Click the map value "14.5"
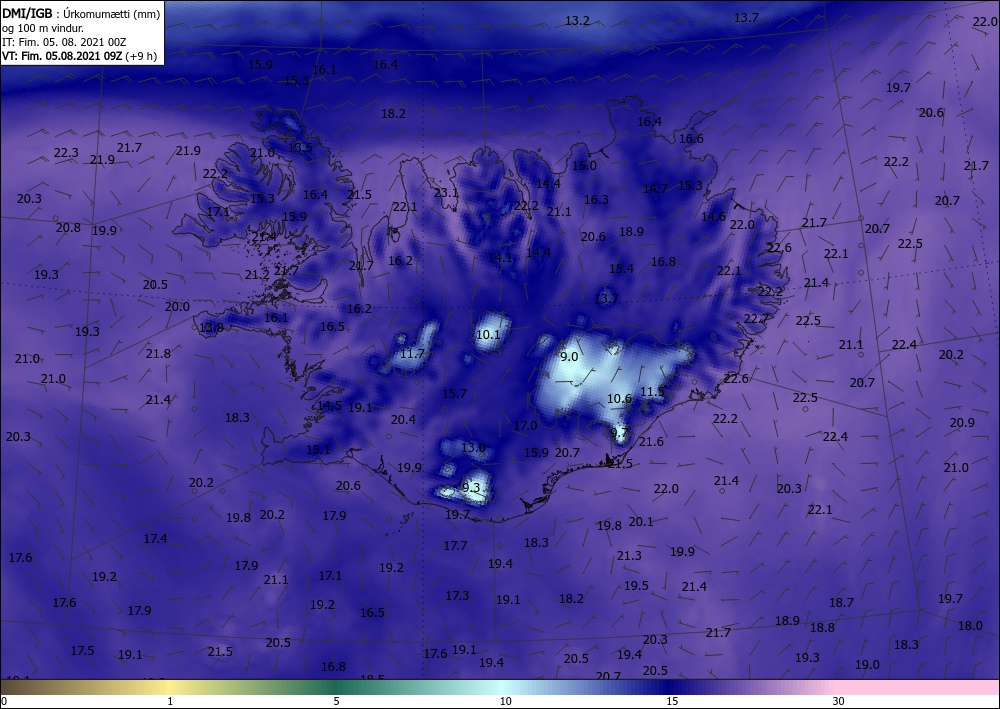 [329, 406]
